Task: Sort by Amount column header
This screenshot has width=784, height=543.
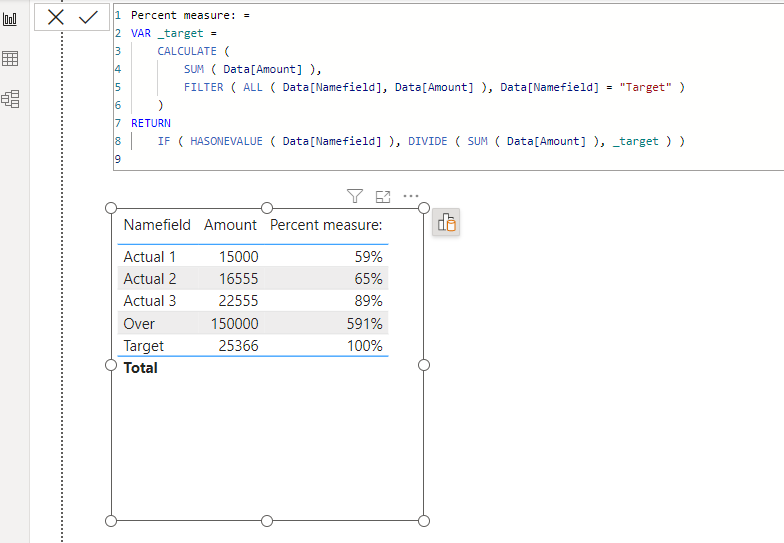Action: (230, 225)
